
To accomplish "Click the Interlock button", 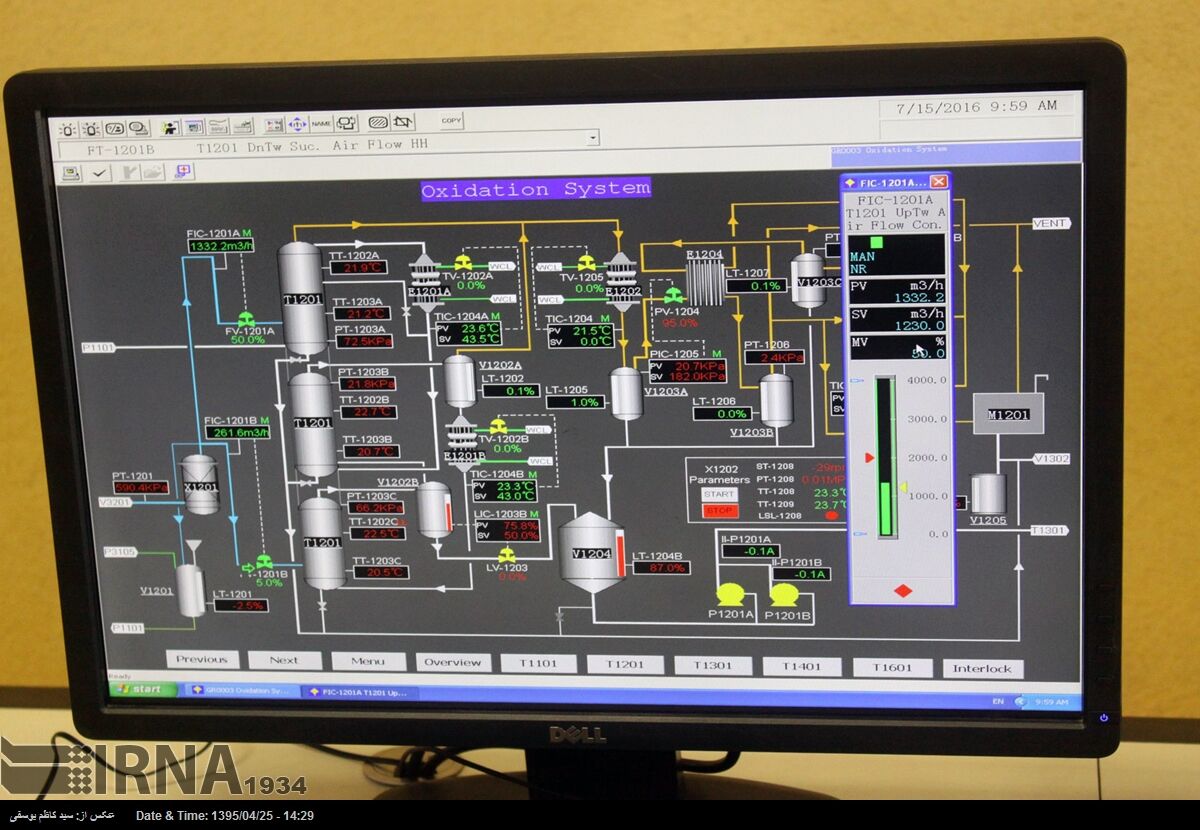I will 982,669.
